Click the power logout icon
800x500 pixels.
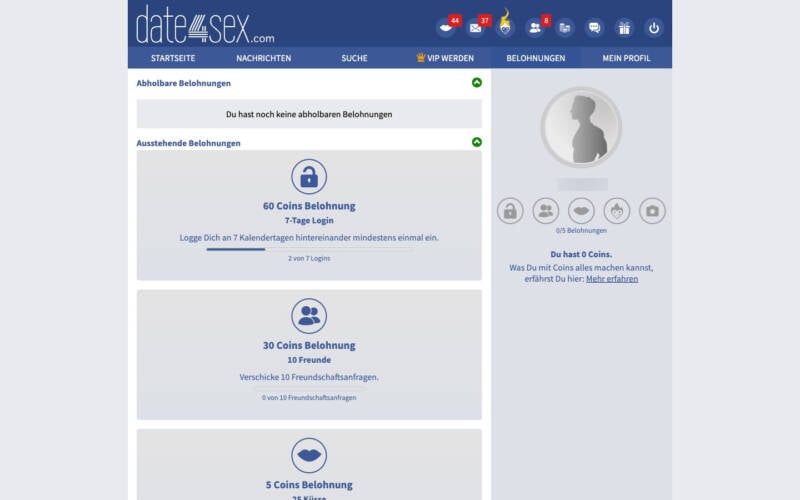654,28
